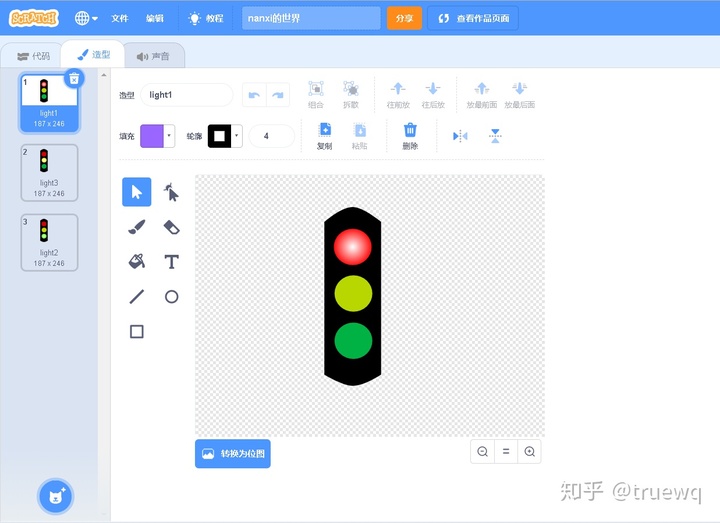
Task: Click the costume list scroll-up arrow
Action: pyautogui.click(x=104, y=75)
